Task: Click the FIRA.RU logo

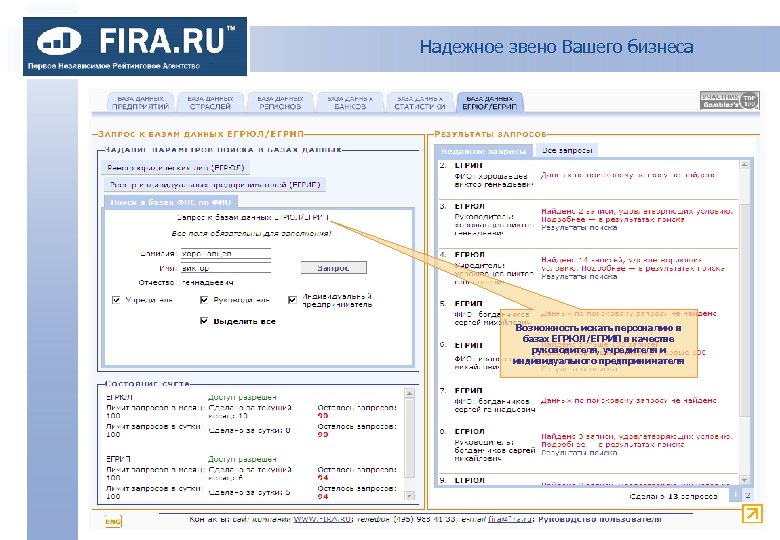Action: click(135, 46)
